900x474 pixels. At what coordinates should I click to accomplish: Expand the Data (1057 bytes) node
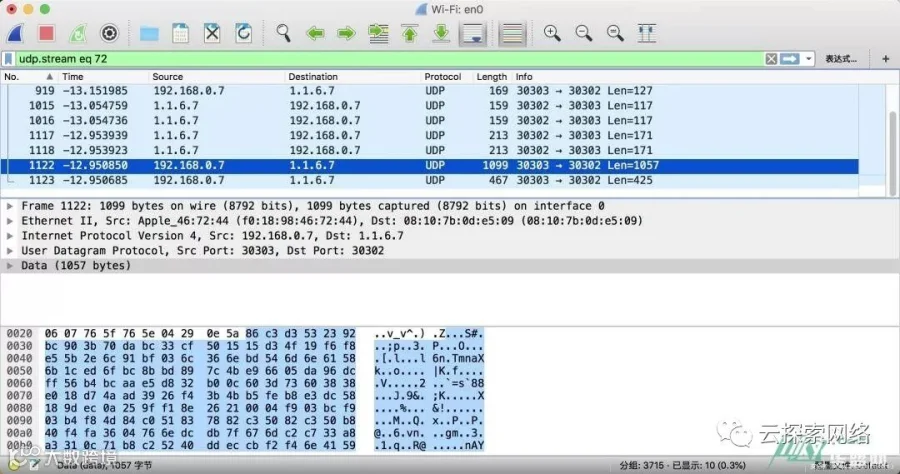pos(10,265)
